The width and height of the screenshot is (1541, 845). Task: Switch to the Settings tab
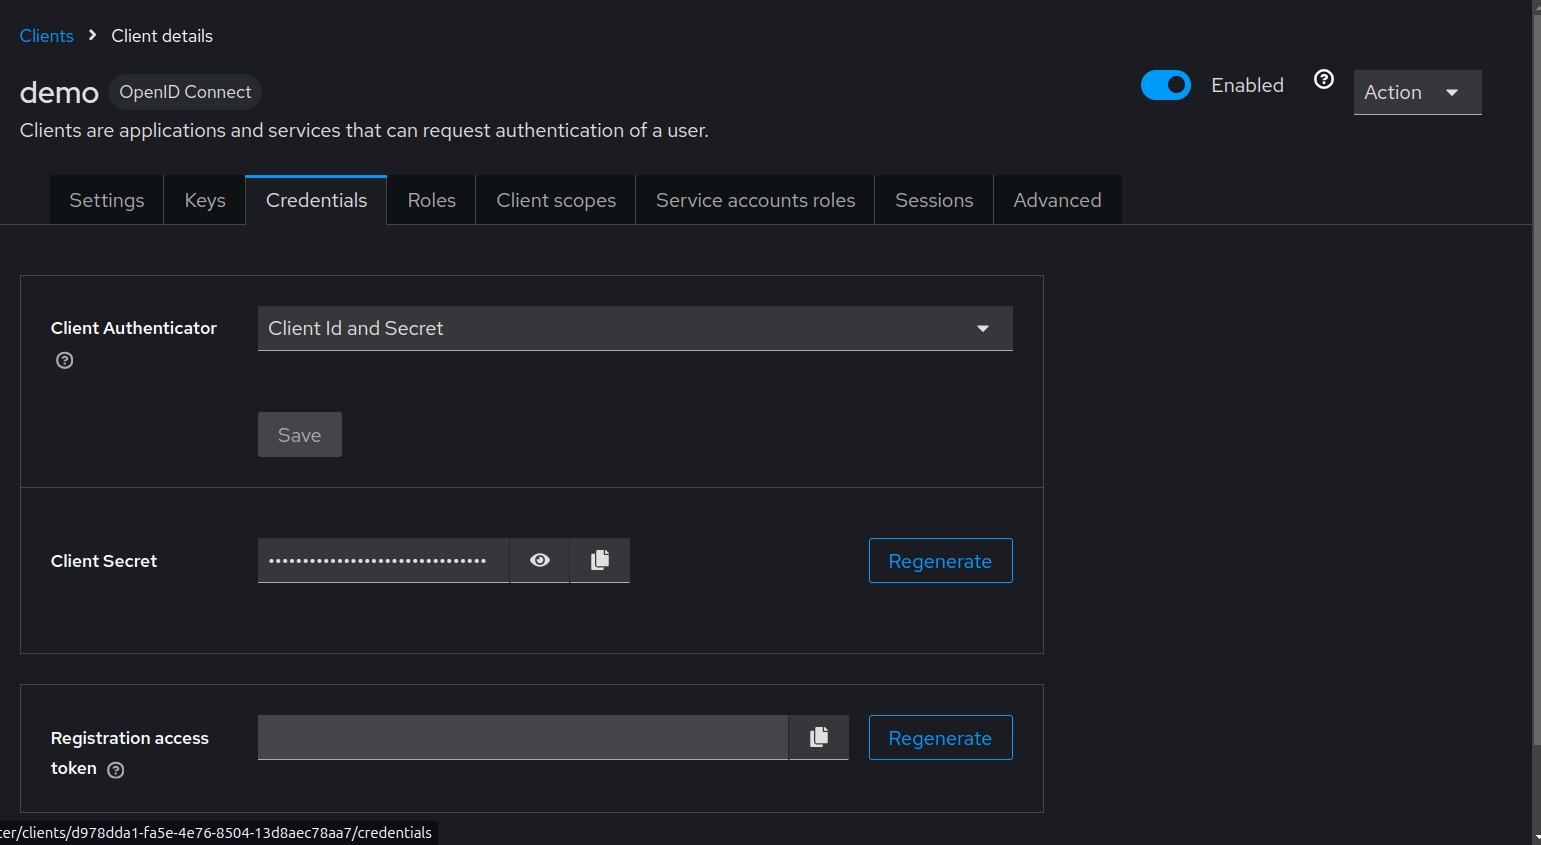(107, 200)
